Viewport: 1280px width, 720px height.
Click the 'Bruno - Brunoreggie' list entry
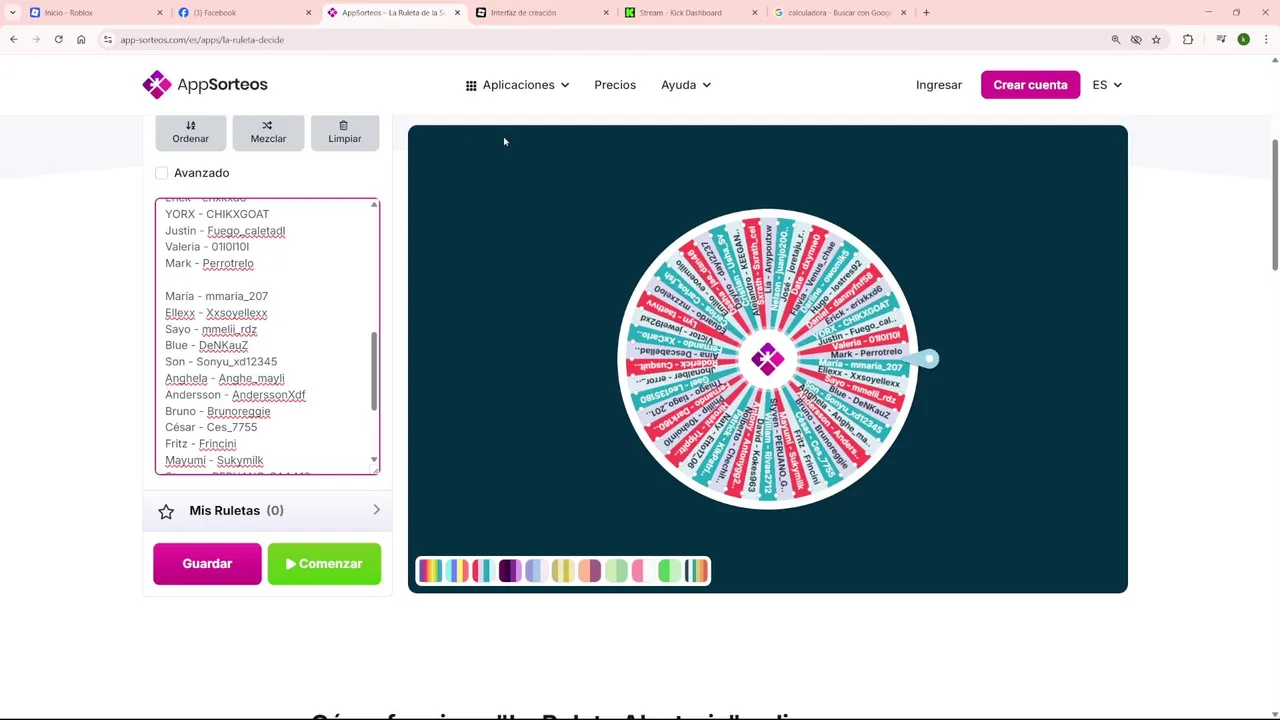pos(217,411)
